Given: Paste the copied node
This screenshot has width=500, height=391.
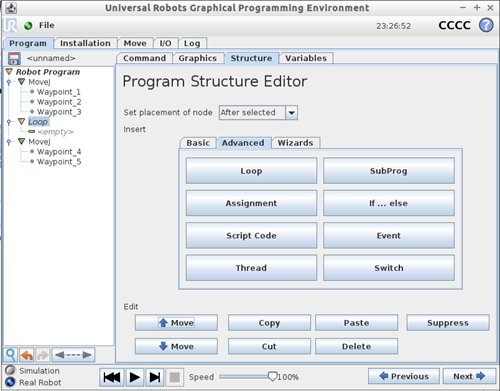Looking at the screenshot, I should [356, 323].
